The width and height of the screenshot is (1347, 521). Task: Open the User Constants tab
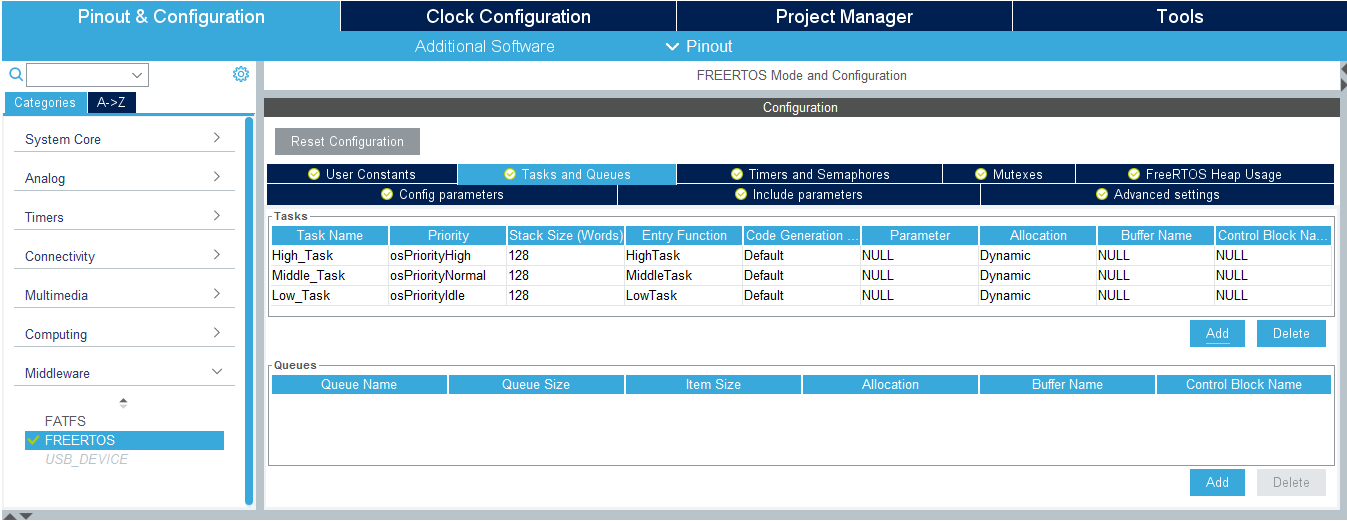coord(362,174)
